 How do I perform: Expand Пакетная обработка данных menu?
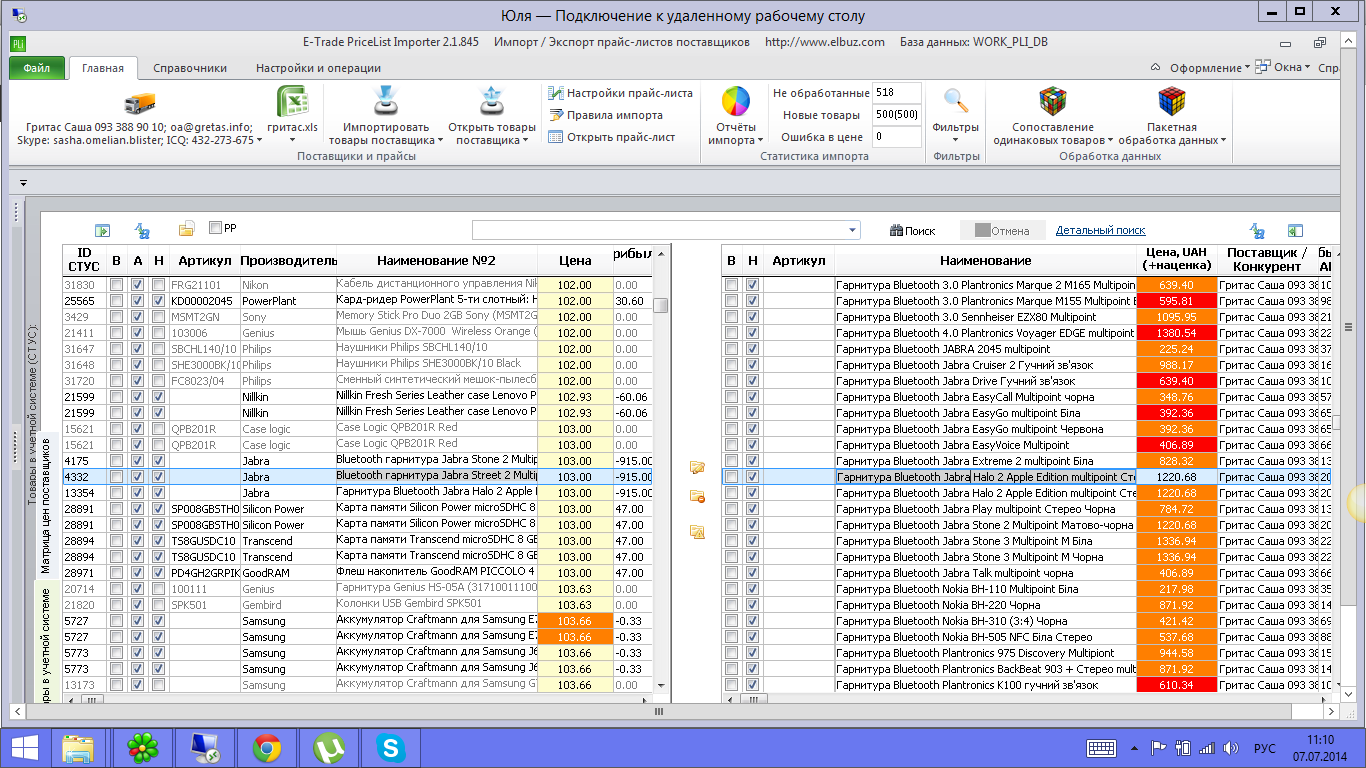coord(1171,117)
